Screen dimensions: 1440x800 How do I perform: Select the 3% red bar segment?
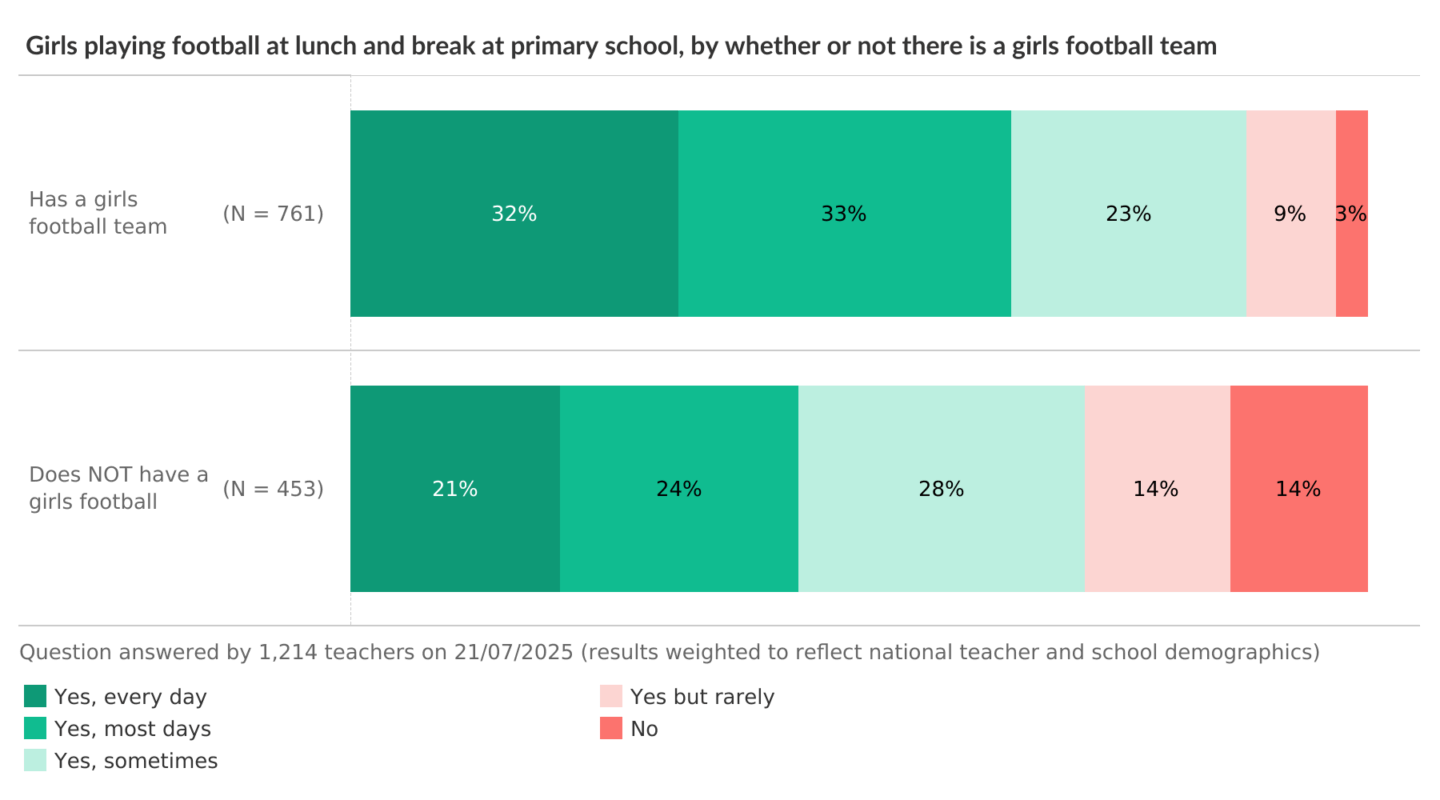1352,214
